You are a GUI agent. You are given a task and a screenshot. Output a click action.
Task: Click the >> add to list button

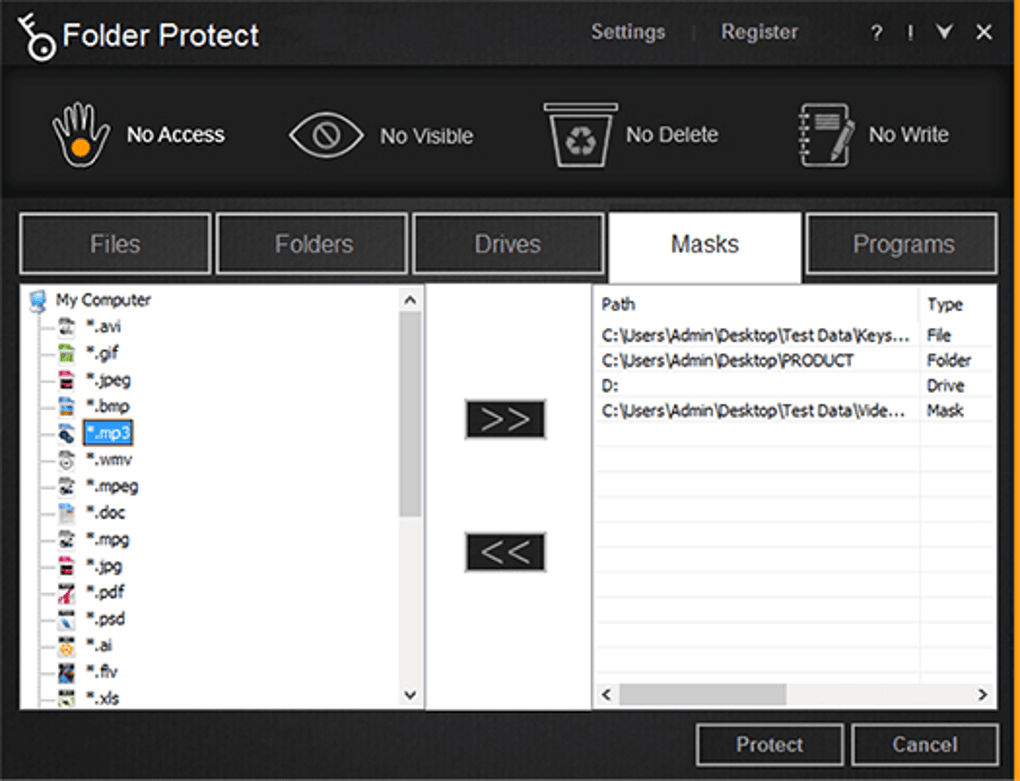505,420
